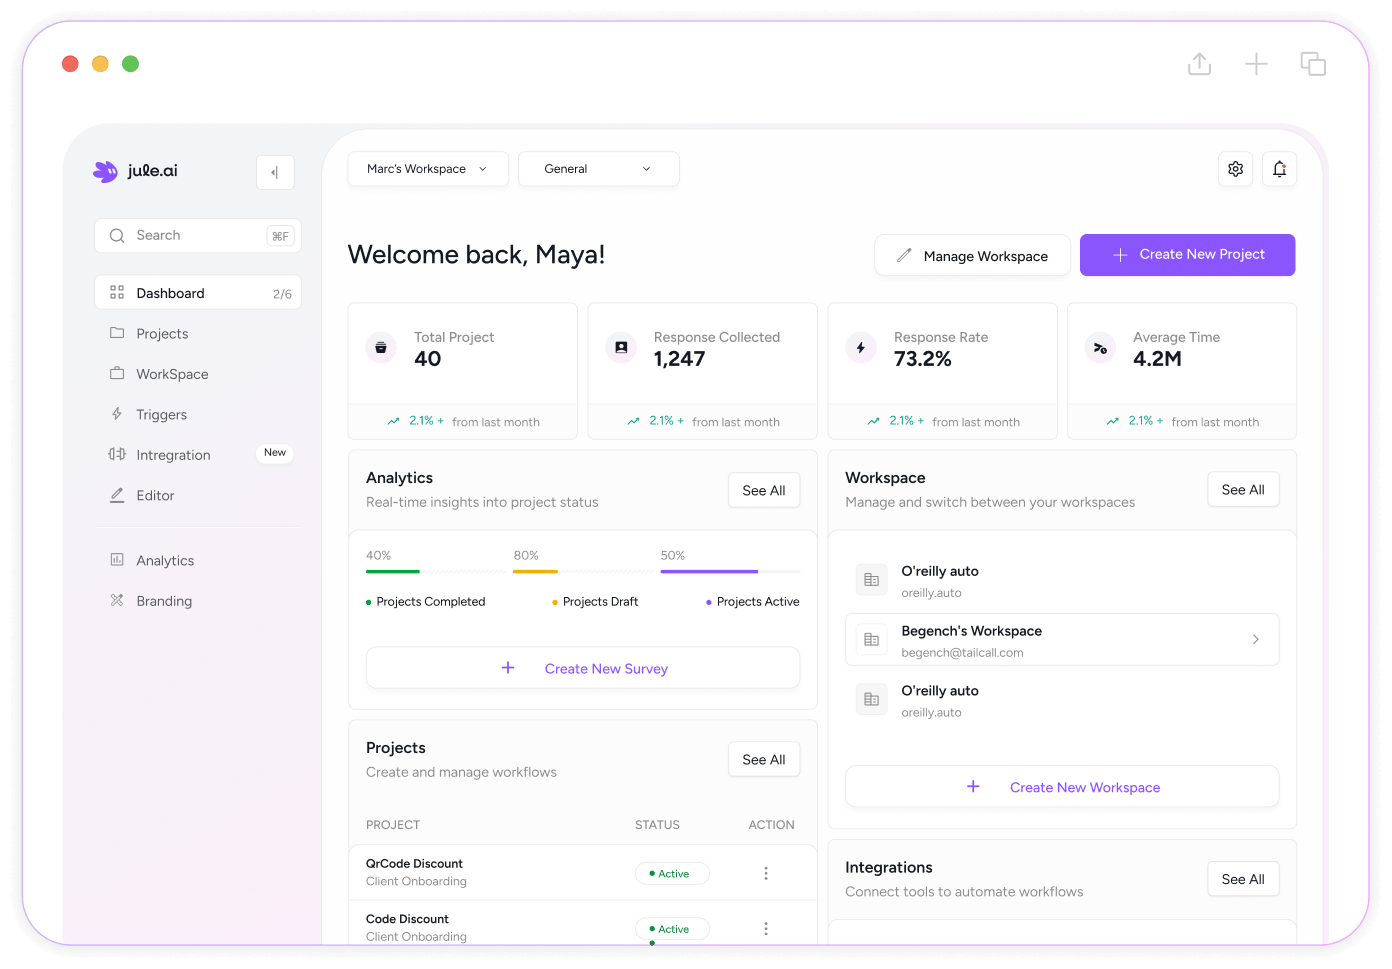Click the Dashboard grid icon
Screen dimensions: 1392x969
coord(117,293)
